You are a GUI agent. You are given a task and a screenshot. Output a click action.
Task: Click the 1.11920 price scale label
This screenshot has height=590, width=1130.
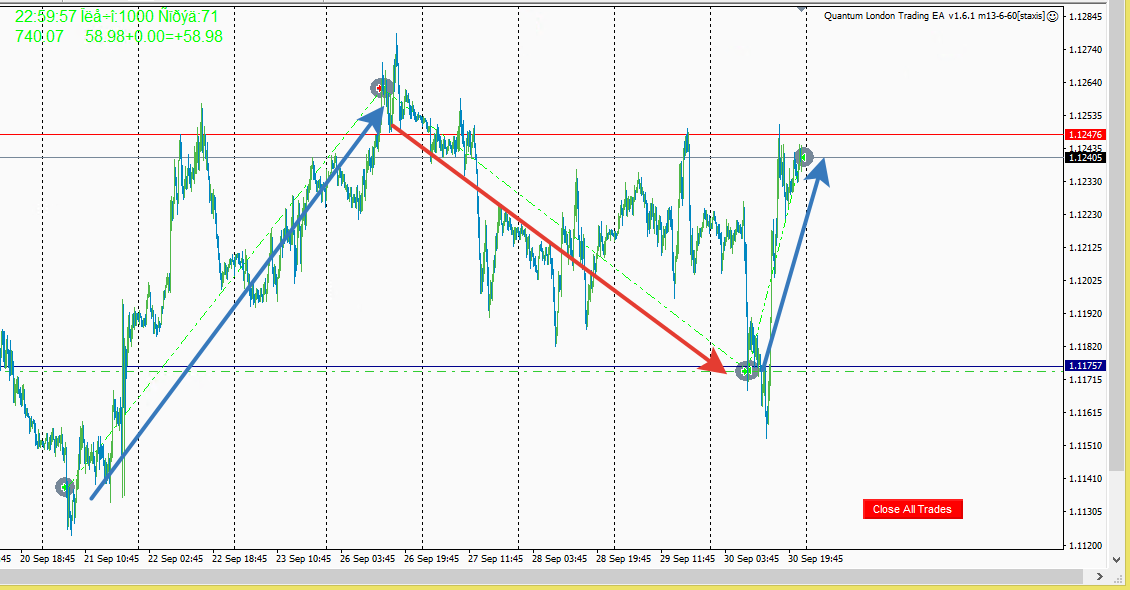1085,314
